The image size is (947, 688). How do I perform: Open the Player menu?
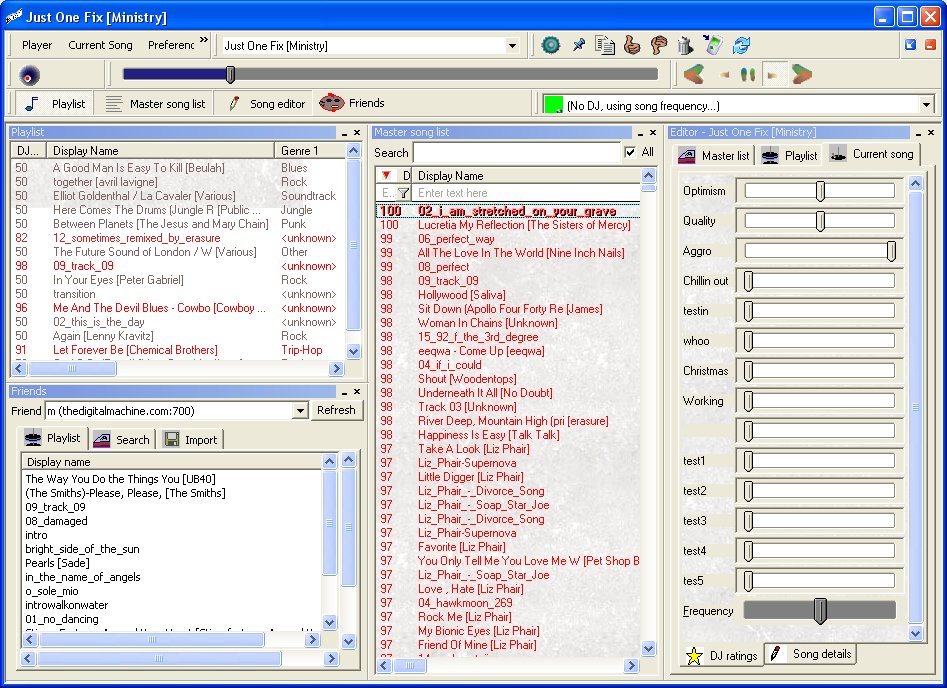37,45
